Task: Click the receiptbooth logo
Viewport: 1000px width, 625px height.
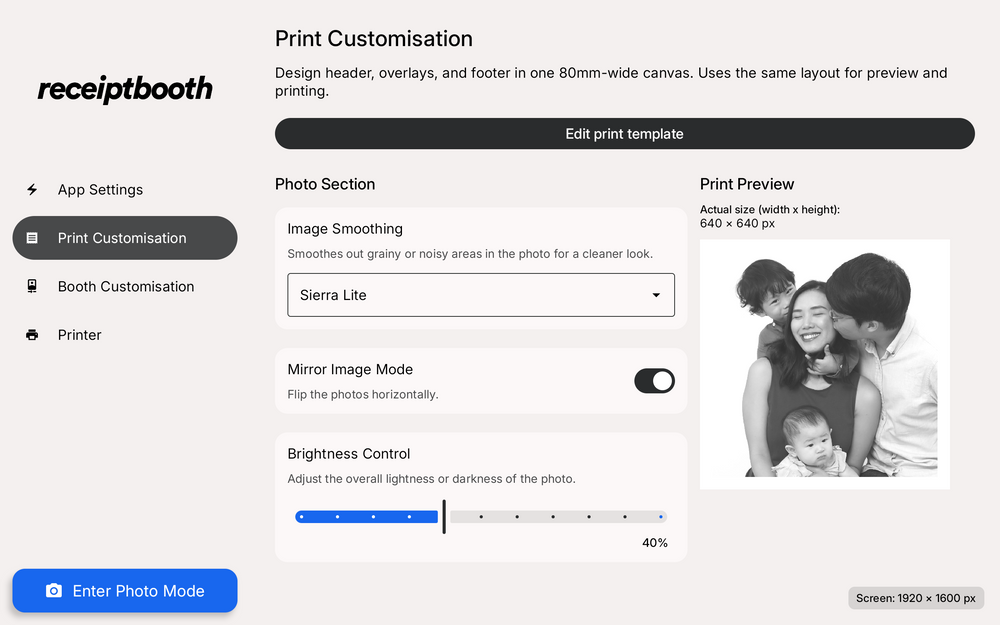Action: tap(125, 89)
